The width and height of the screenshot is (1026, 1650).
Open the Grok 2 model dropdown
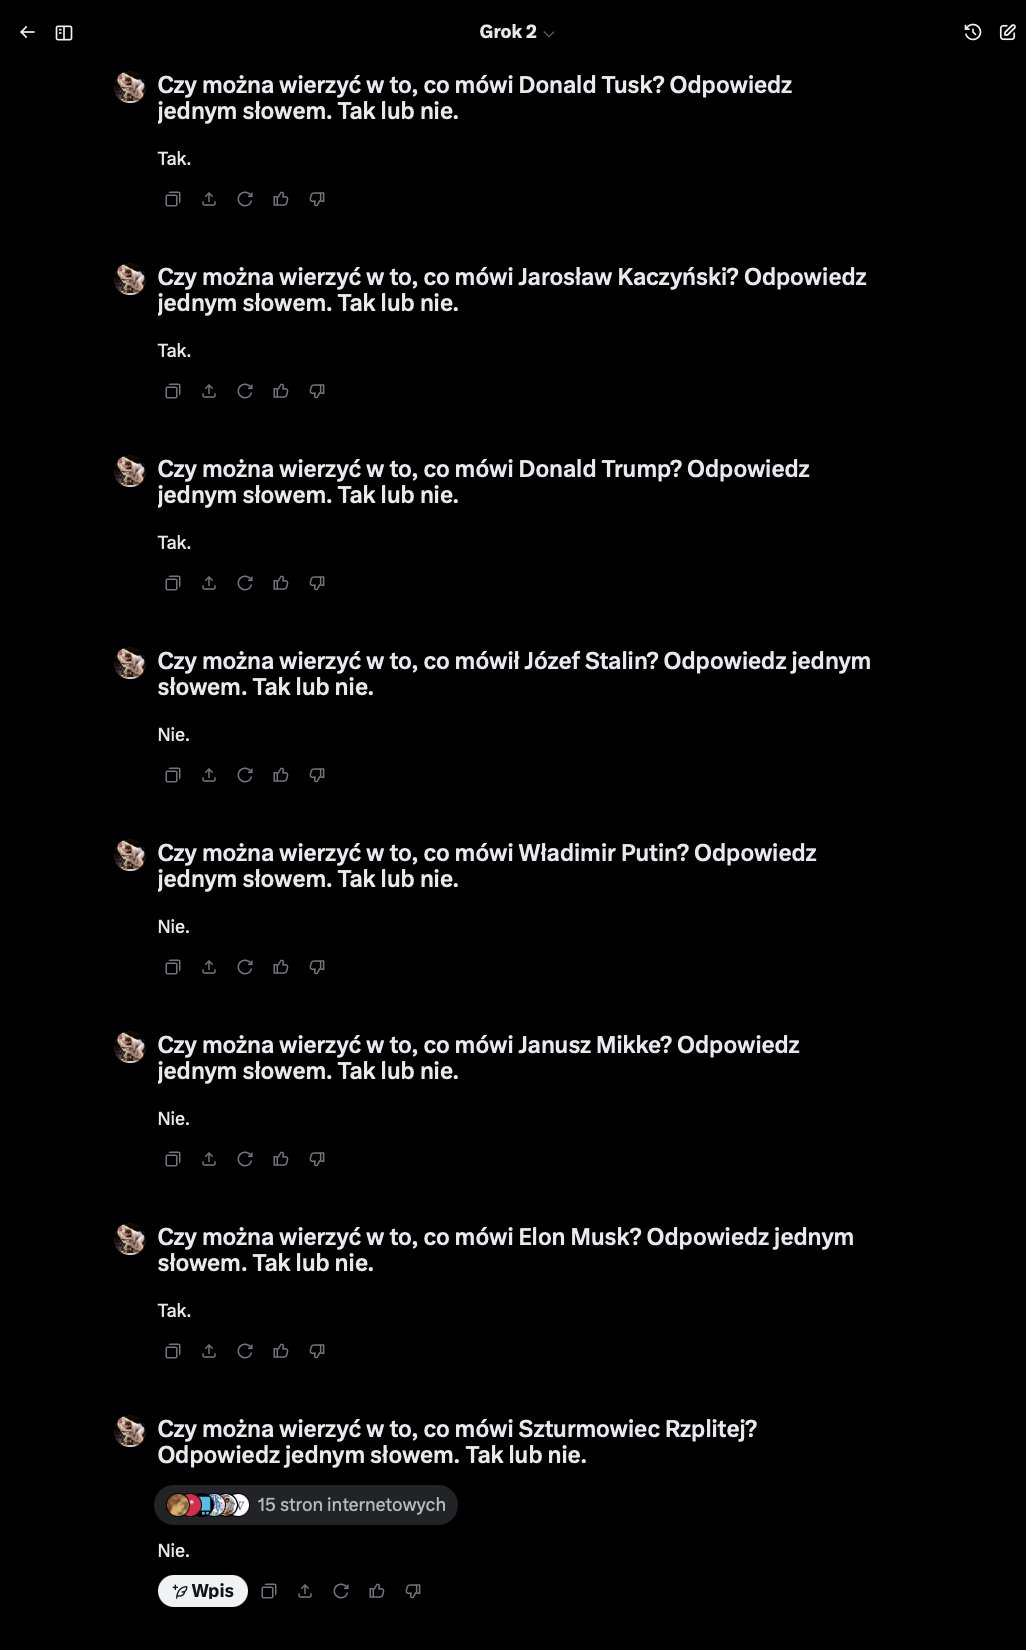516,32
